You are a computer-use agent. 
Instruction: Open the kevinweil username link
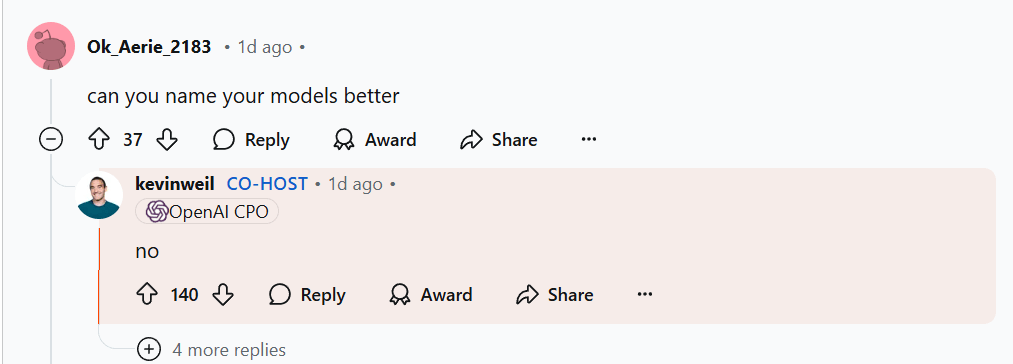(175, 184)
